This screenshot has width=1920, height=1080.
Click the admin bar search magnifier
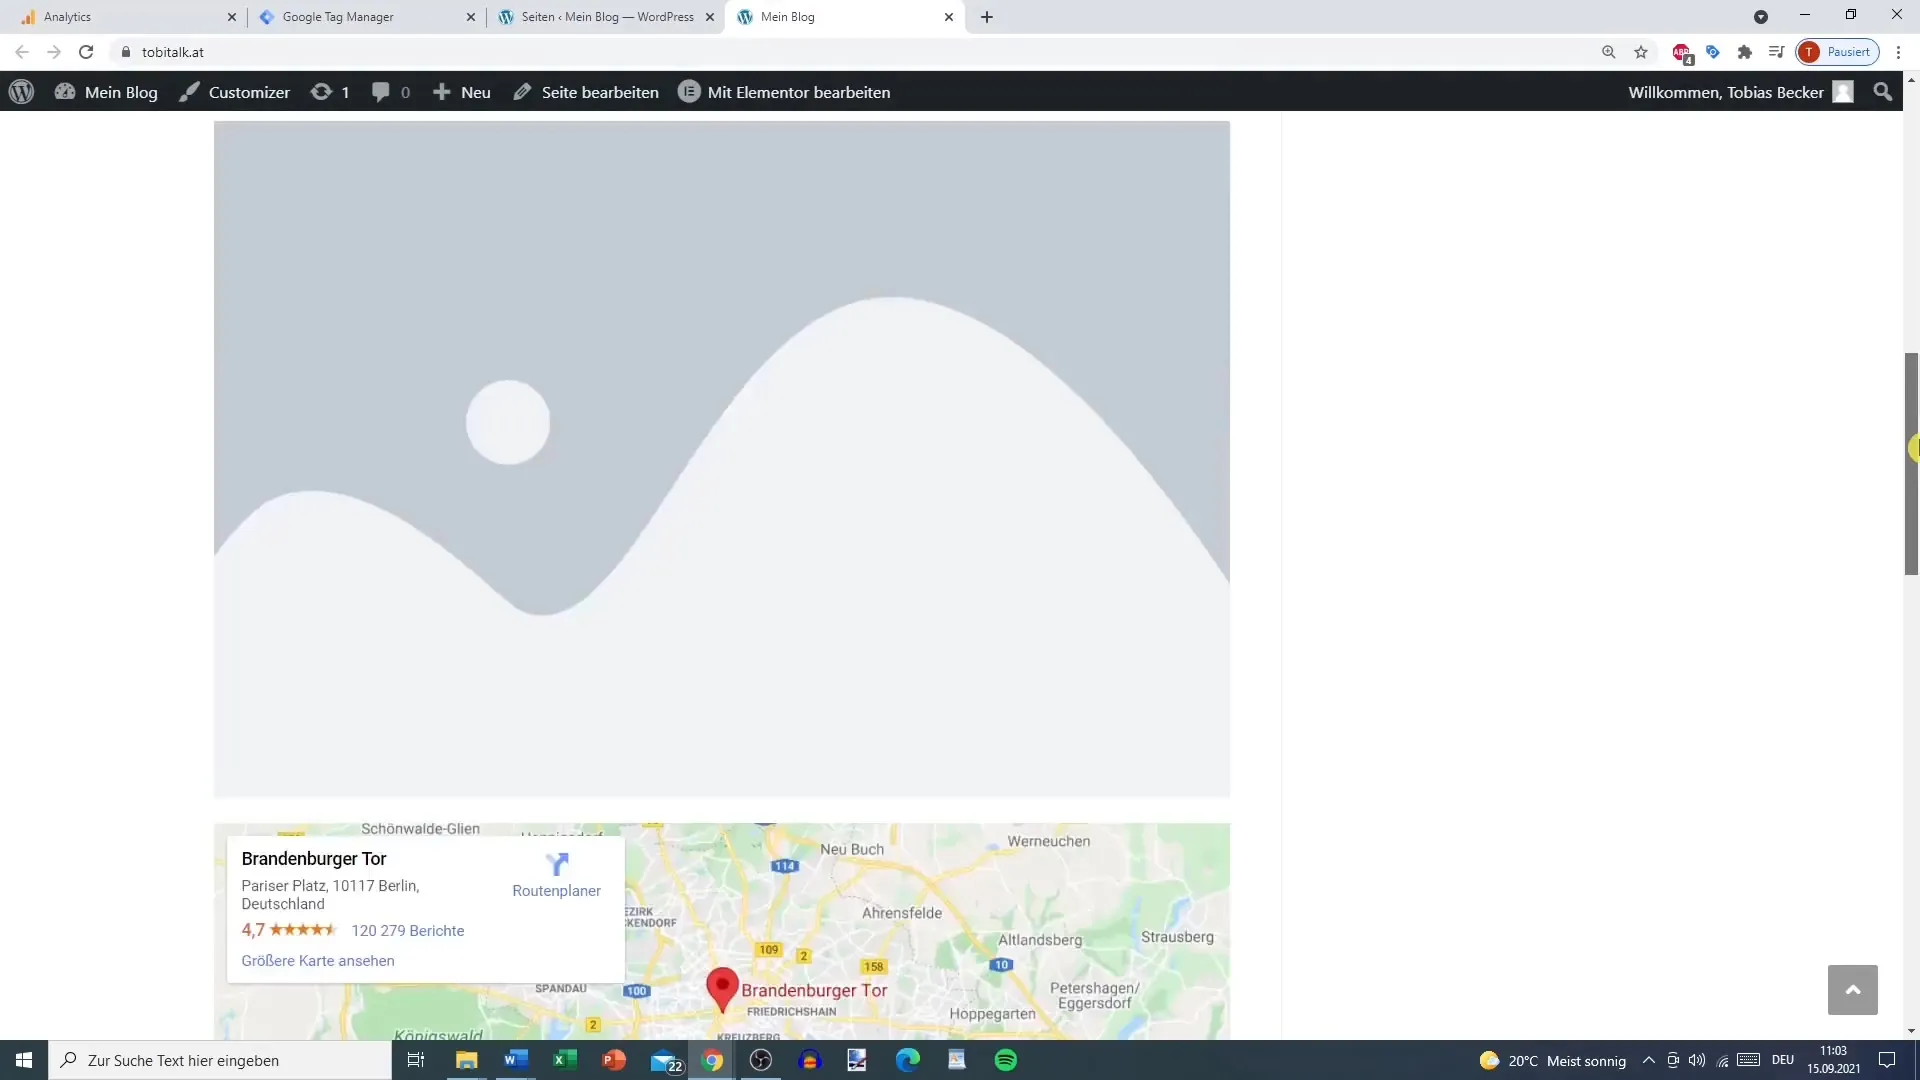point(1883,92)
